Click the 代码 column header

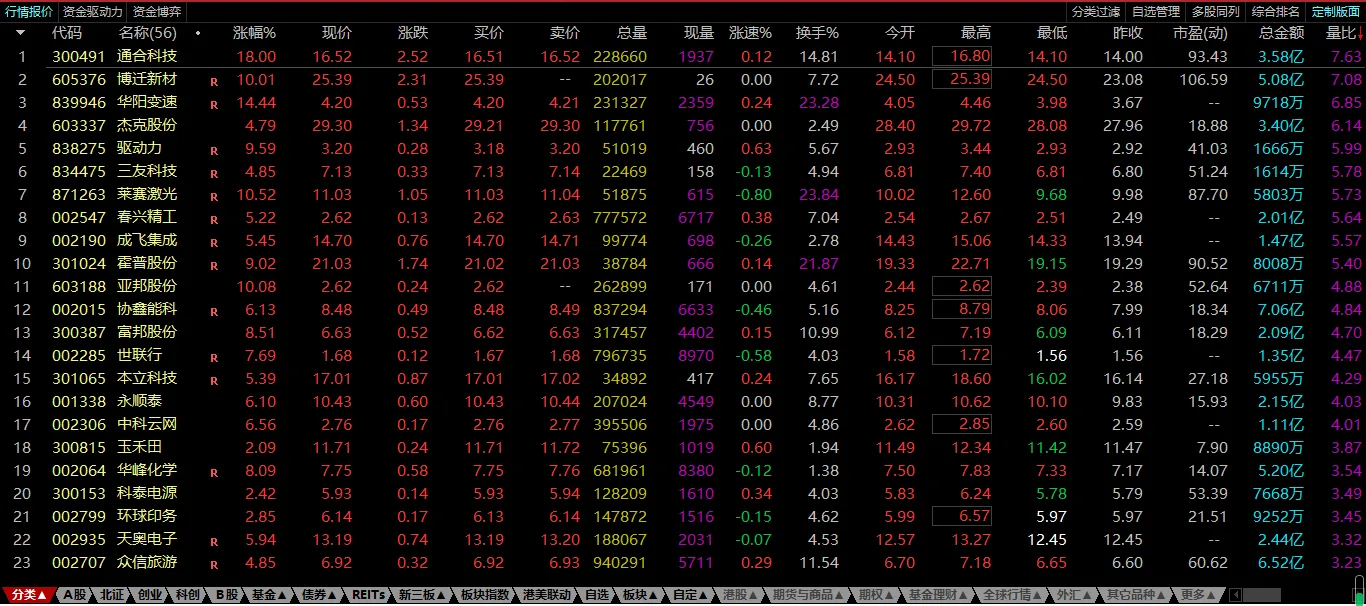click(67, 33)
